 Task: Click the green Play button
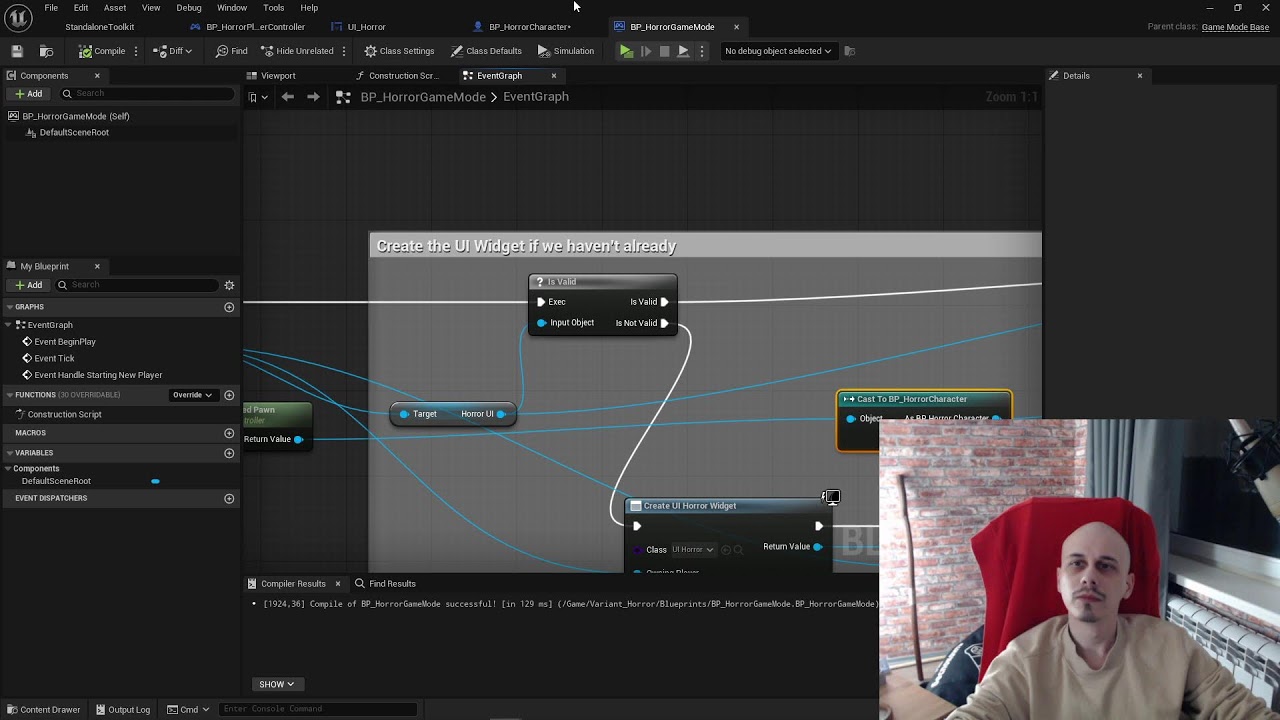coord(626,51)
